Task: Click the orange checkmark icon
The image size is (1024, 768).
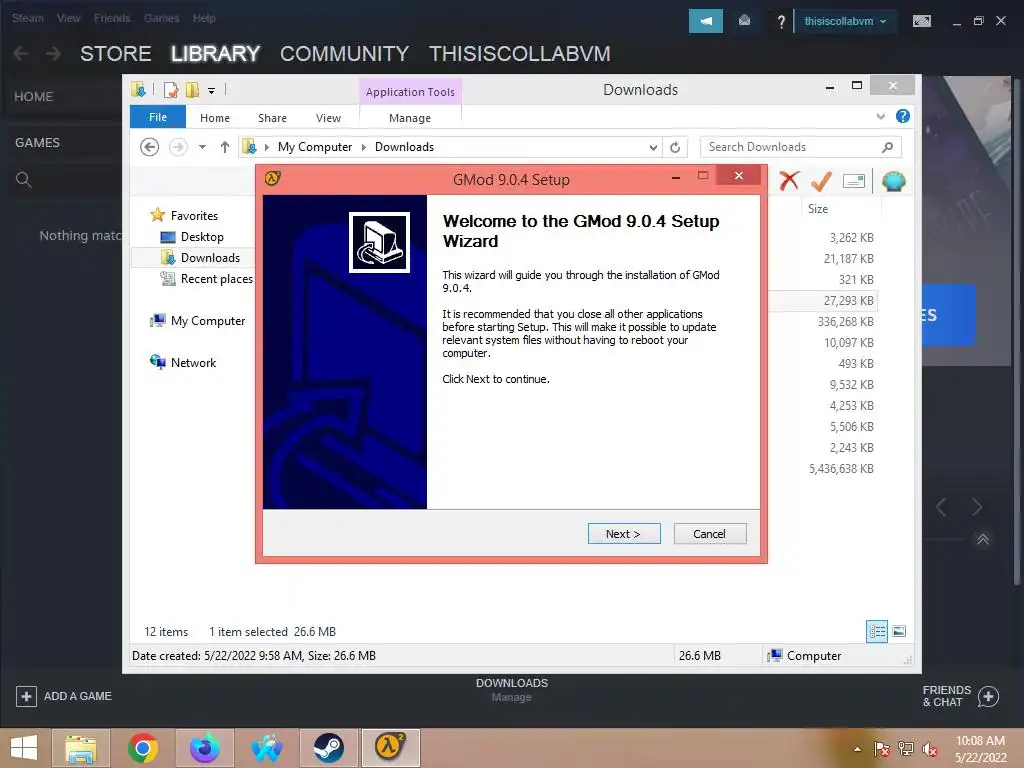Action: [x=821, y=181]
